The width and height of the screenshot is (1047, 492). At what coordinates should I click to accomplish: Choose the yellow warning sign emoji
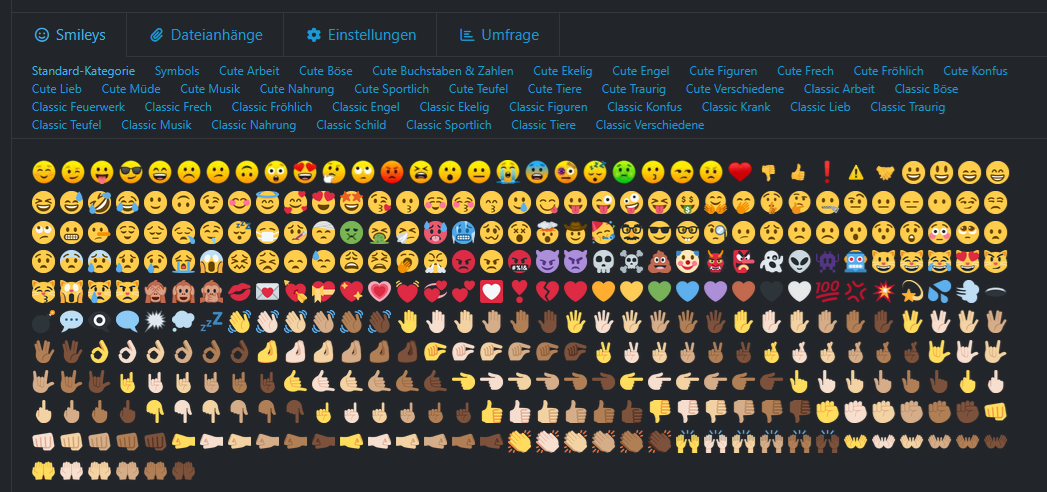pyautogui.click(x=855, y=173)
